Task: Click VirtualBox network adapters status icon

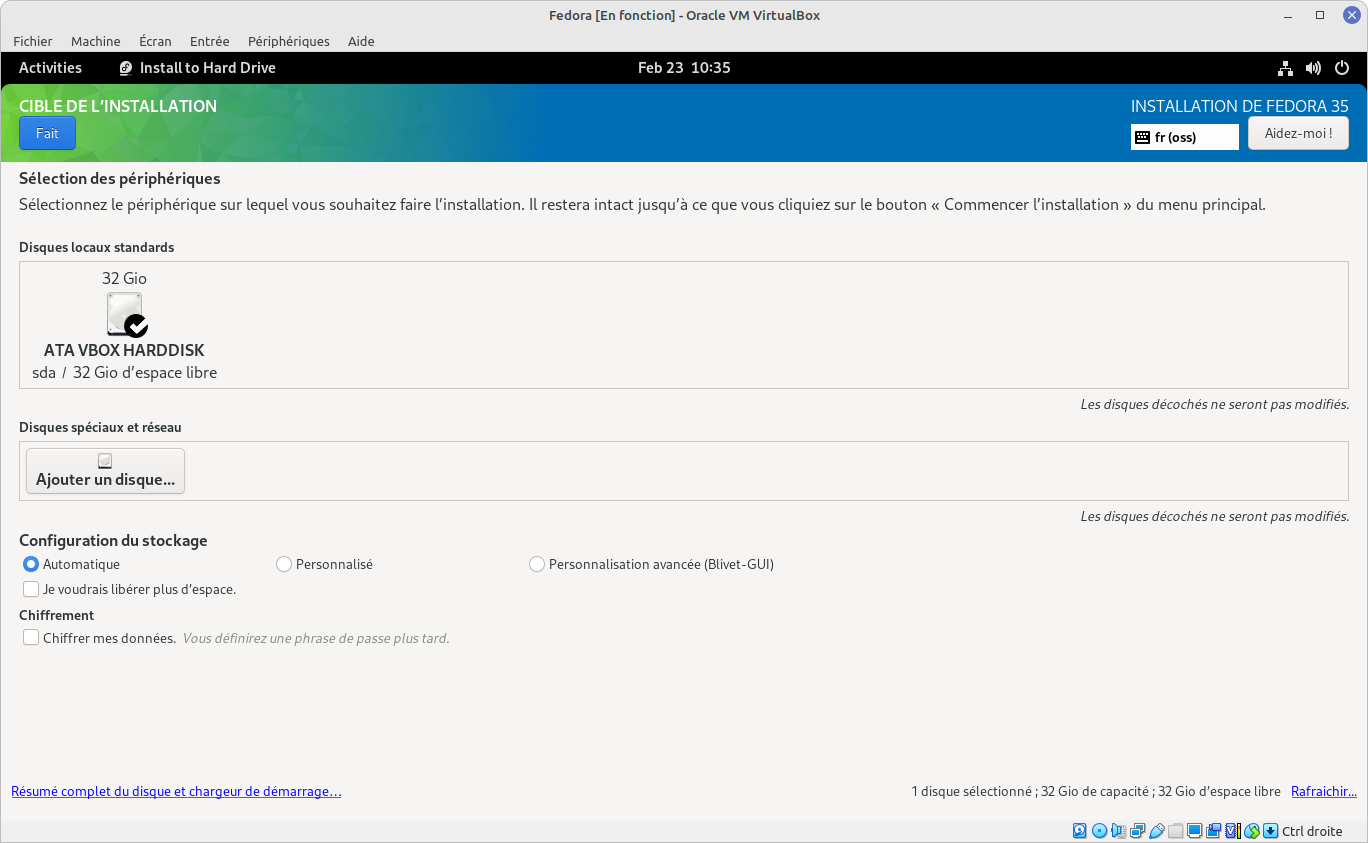Action: (x=1138, y=831)
